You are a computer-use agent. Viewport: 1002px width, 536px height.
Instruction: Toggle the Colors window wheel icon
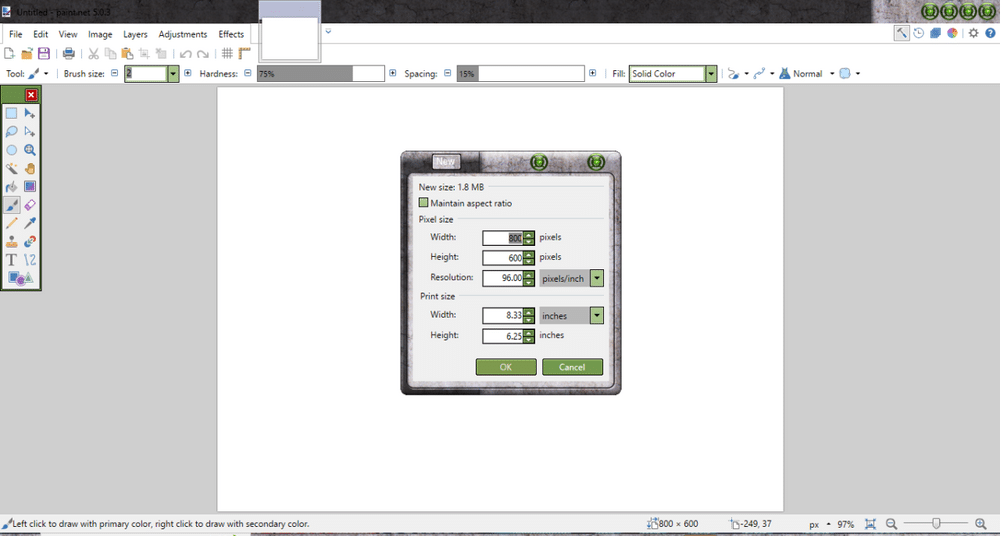pyautogui.click(x=952, y=33)
